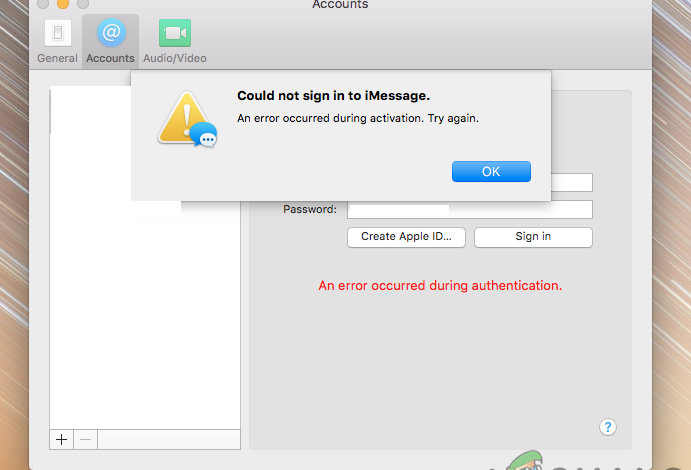The width and height of the screenshot is (691, 470).
Task: Click the yellow minimize window button
Action: coord(63,4)
